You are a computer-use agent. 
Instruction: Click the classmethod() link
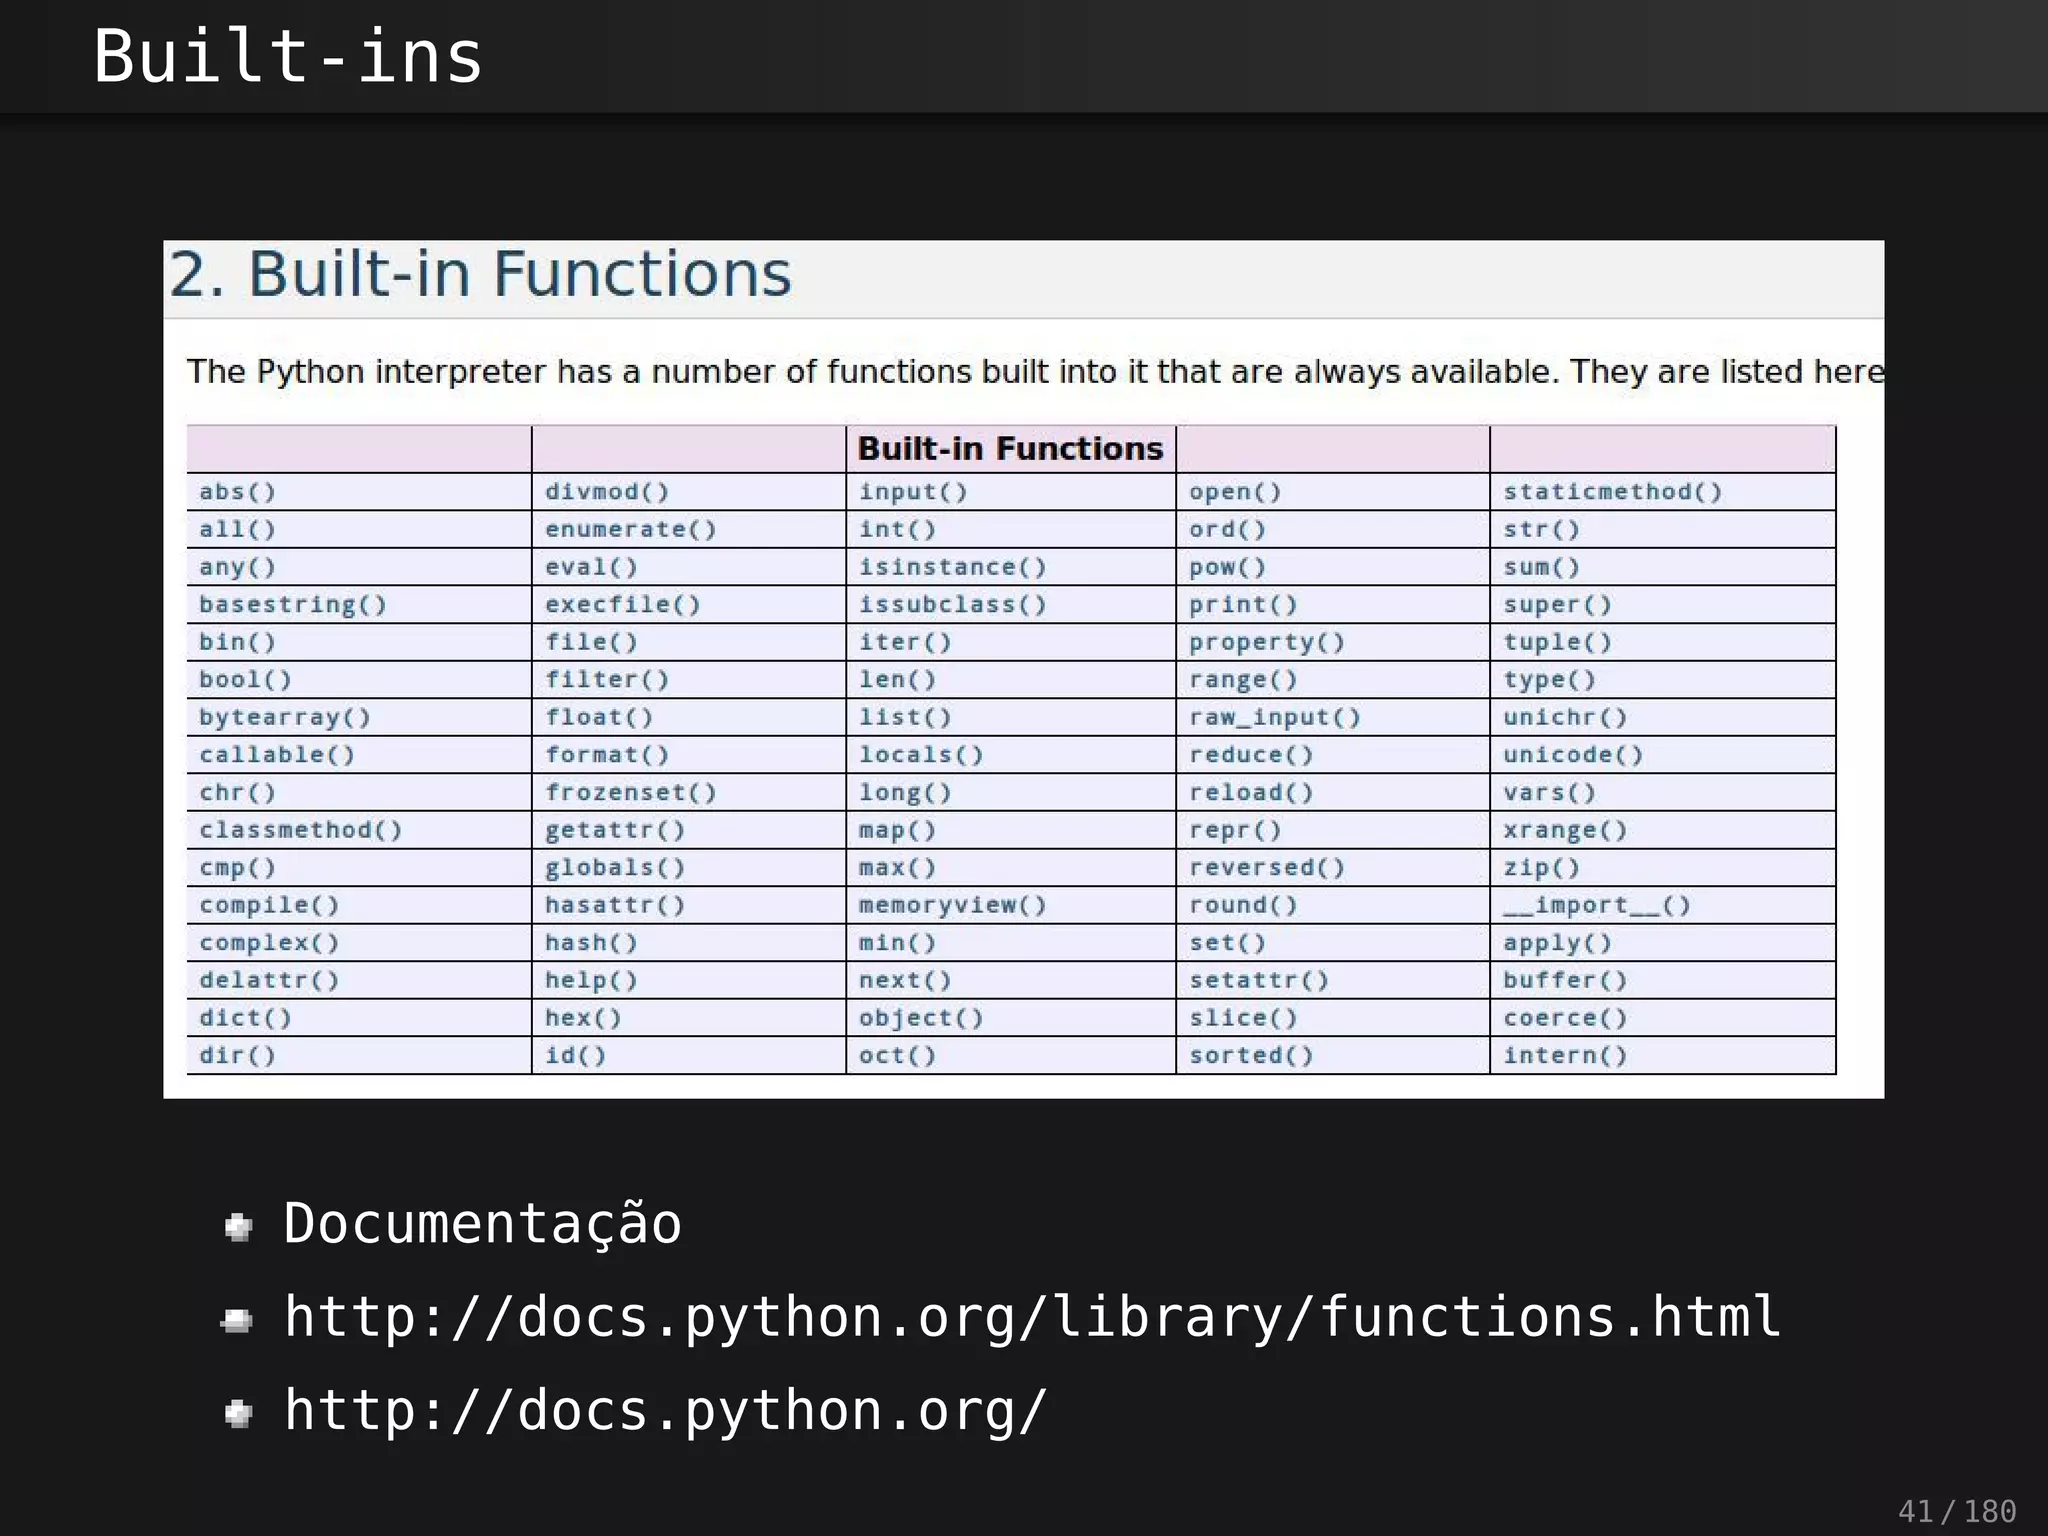coord(300,830)
